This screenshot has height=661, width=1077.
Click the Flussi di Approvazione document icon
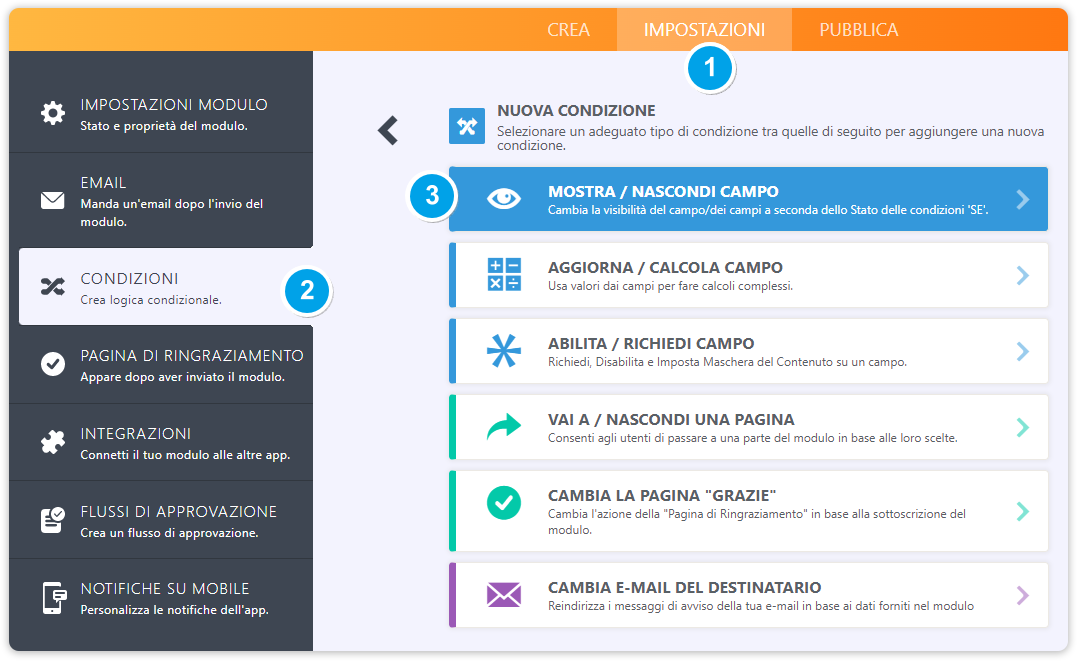(x=52, y=520)
